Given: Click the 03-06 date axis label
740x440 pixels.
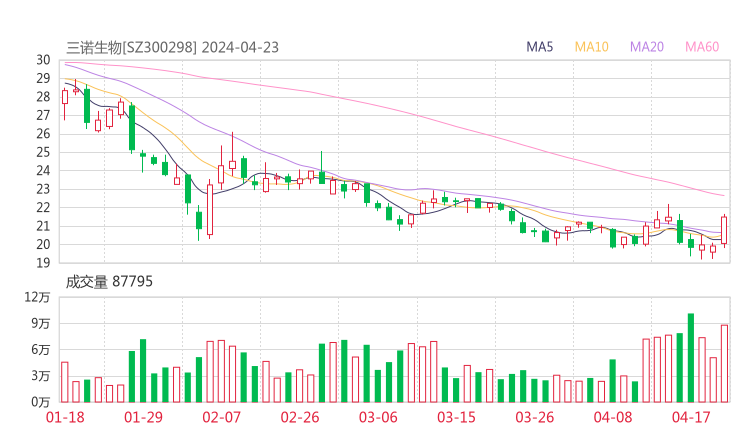Looking at the screenshot, I should coord(378,417).
